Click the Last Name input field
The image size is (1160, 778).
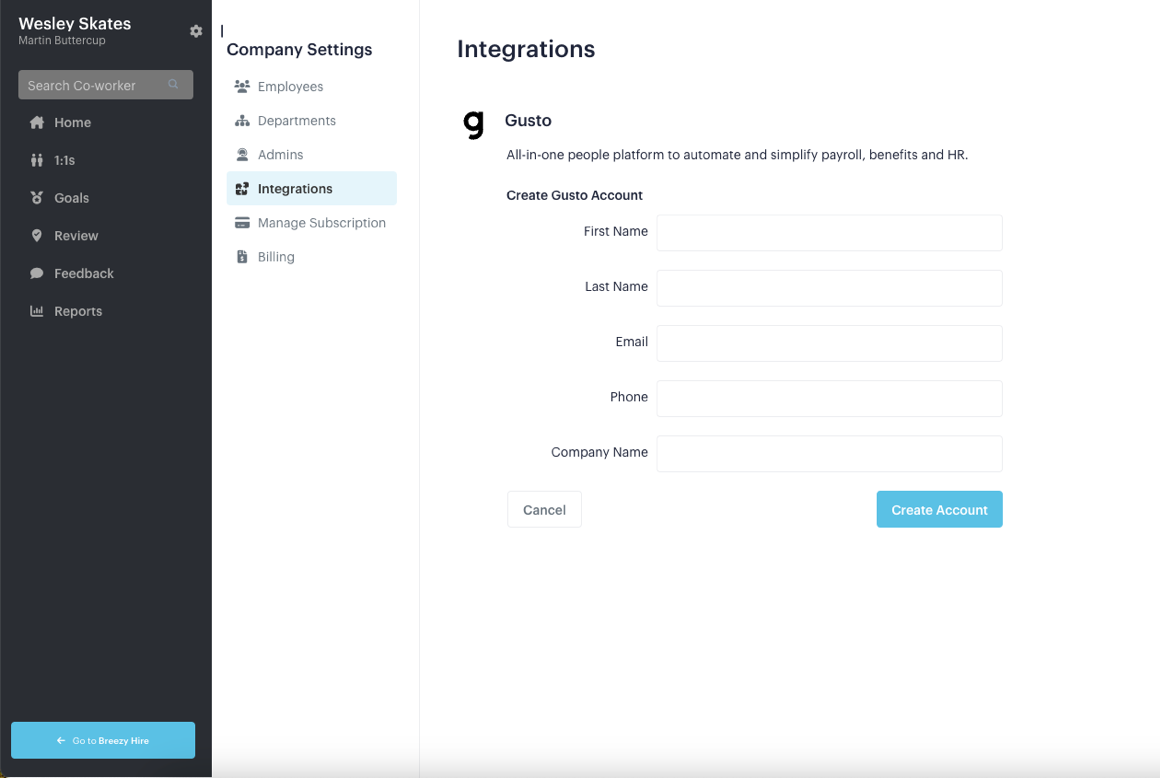click(x=829, y=288)
